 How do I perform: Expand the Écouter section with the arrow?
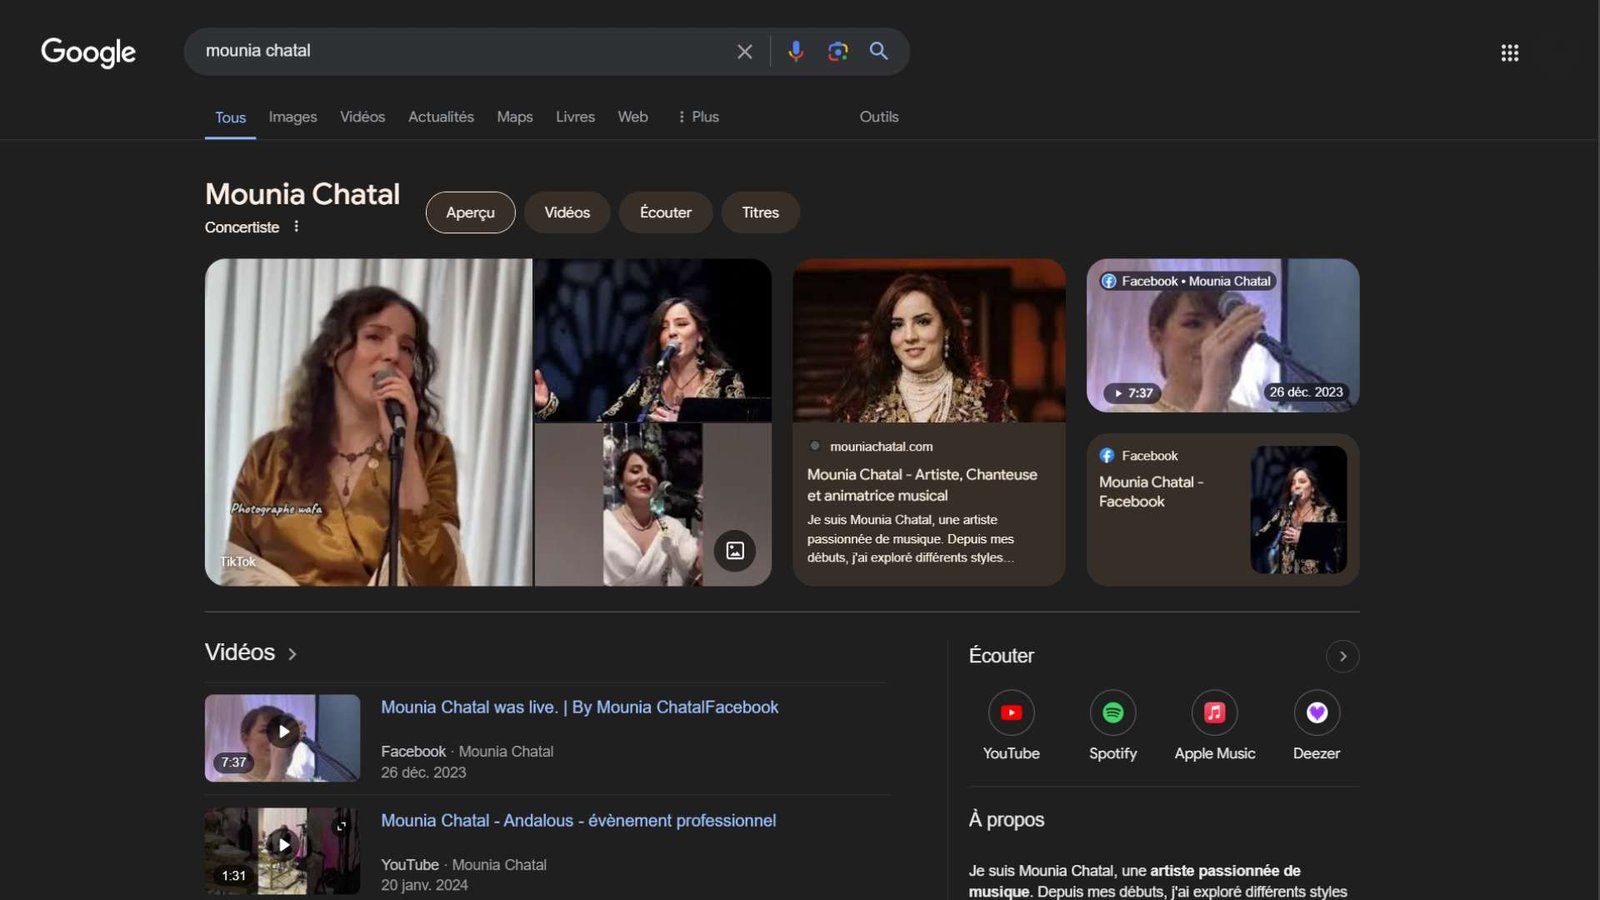click(x=1342, y=656)
